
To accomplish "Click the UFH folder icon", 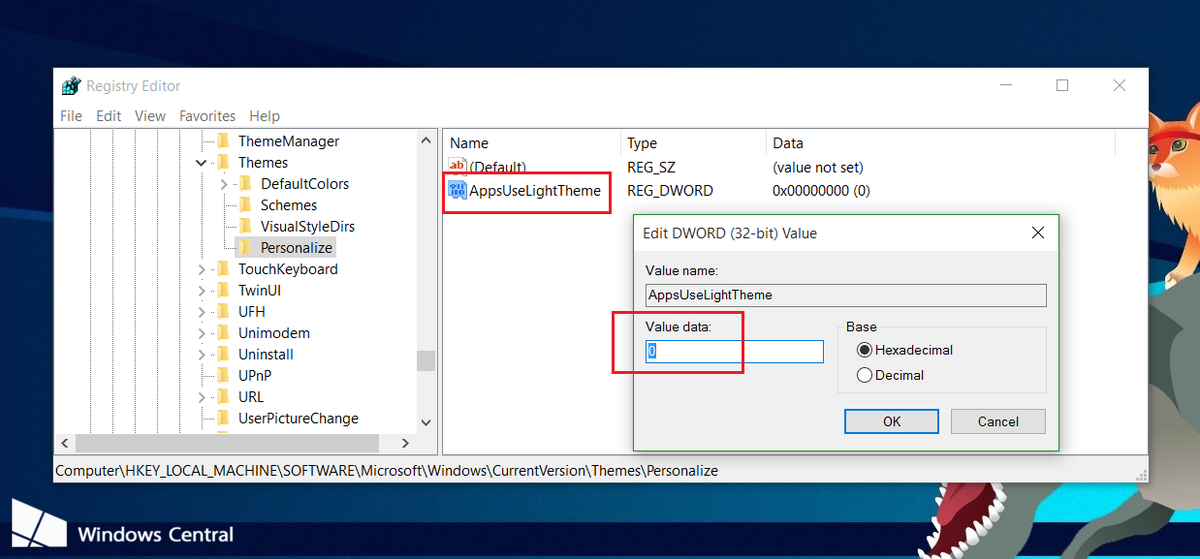I will [x=223, y=311].
